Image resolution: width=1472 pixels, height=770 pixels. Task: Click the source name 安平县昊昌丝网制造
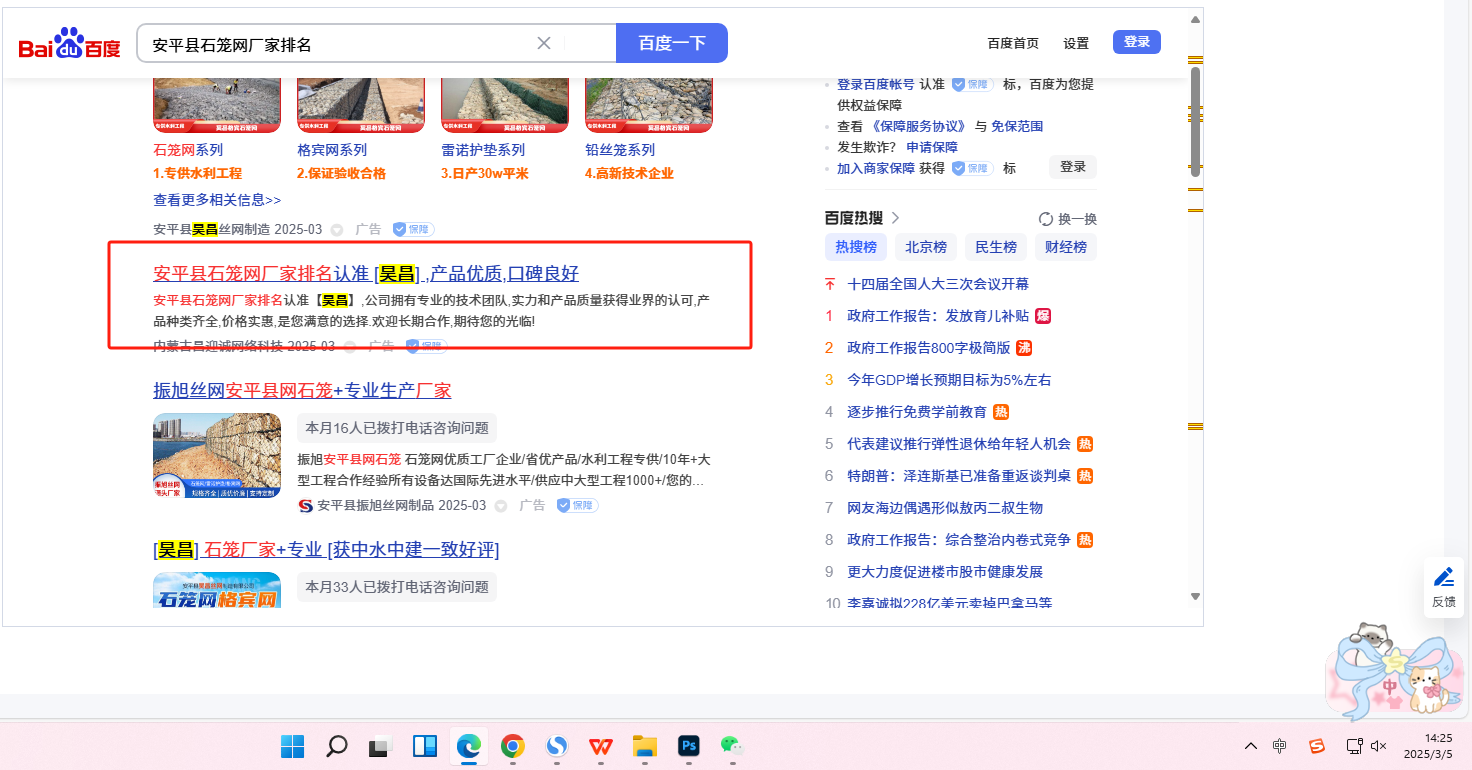(212, 229)
